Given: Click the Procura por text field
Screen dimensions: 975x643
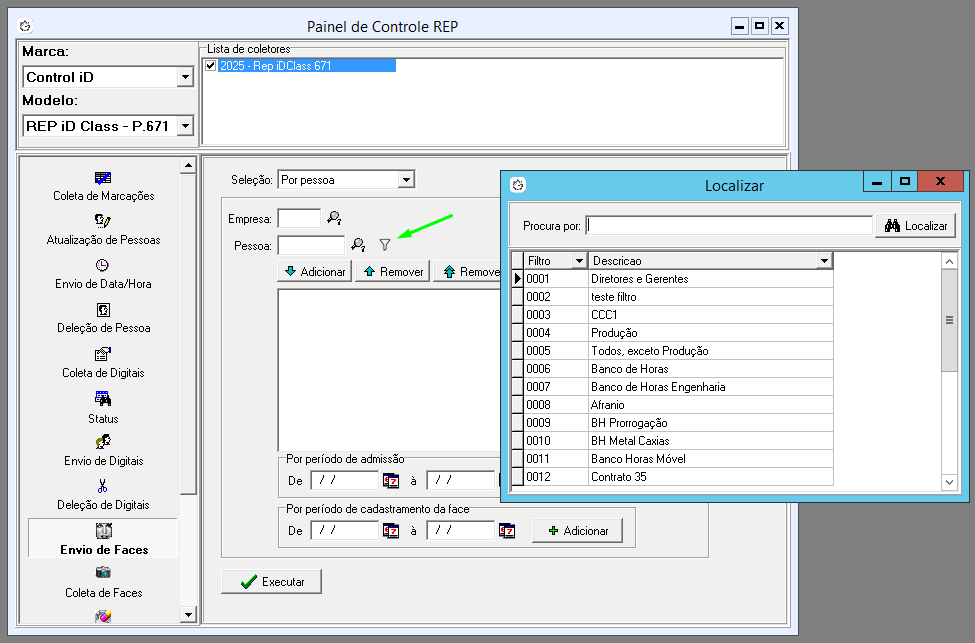Looking at the screenshot, I should [x=729, y=226].
